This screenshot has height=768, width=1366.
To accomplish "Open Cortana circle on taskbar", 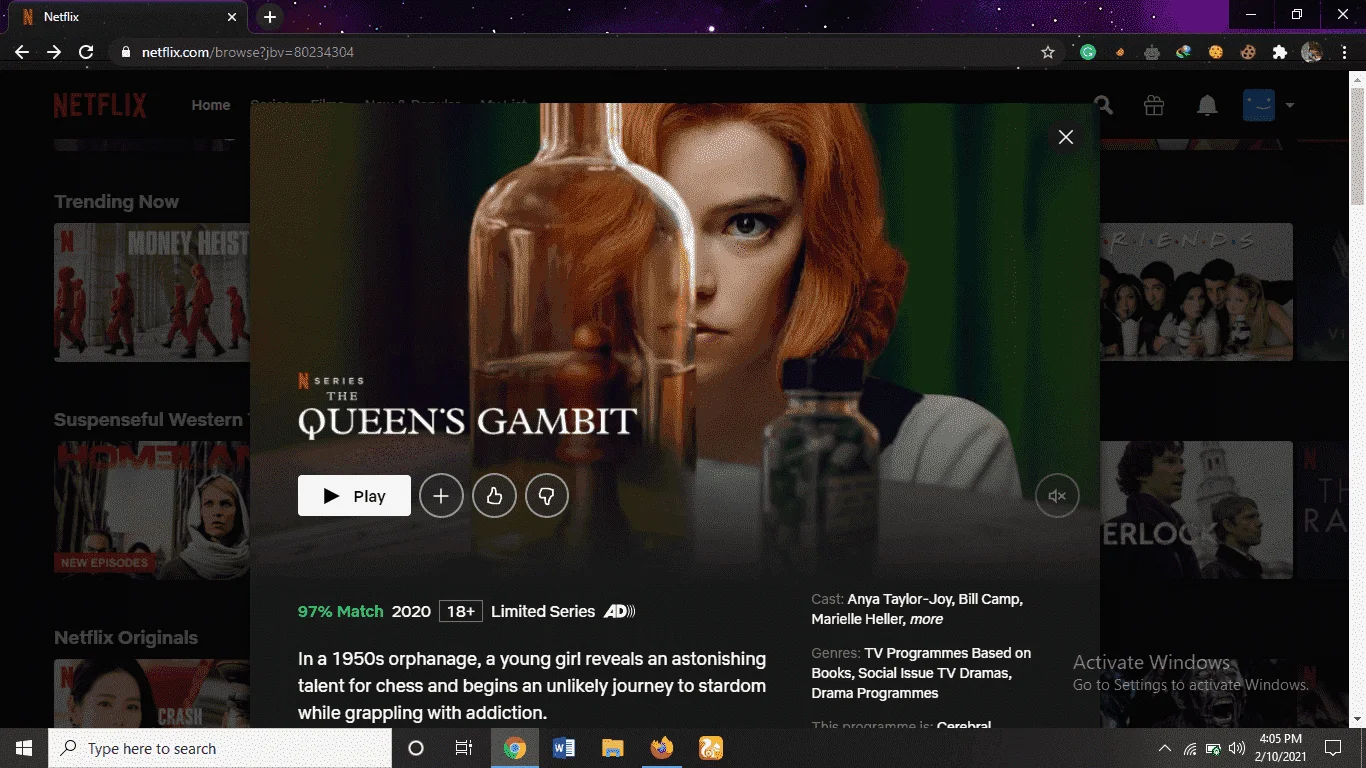I will pos(416,748).
